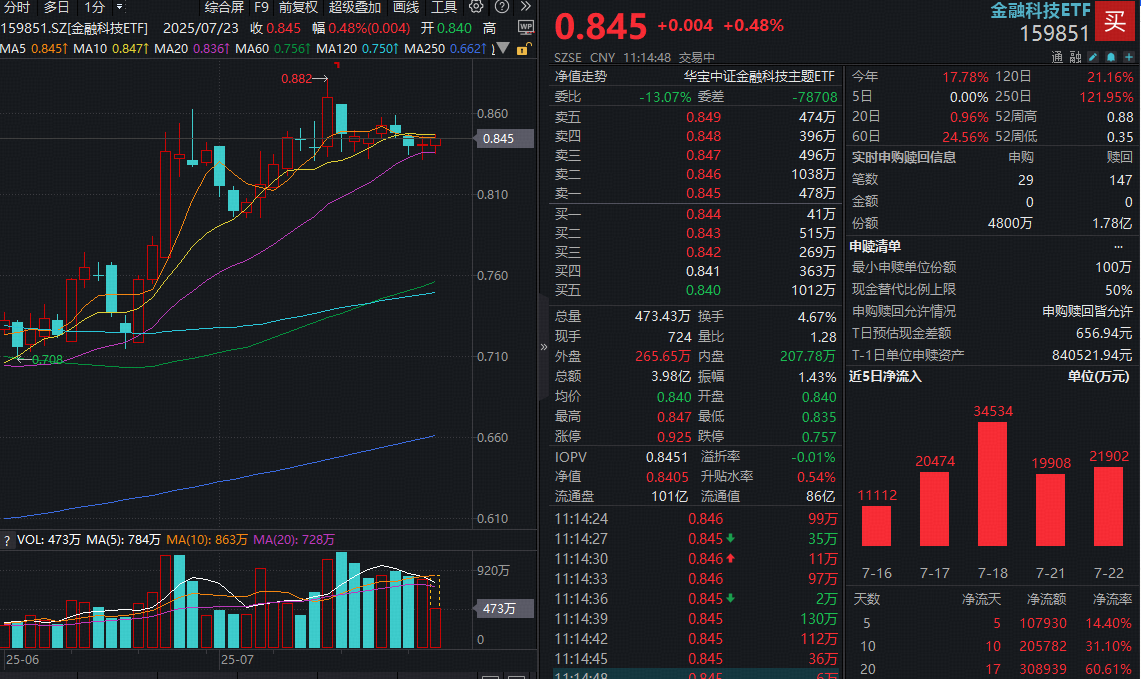Viewport: 1141px width, 679px height.
Task: Add the ETF to watchlist with plus icon
Action: 1130,57
